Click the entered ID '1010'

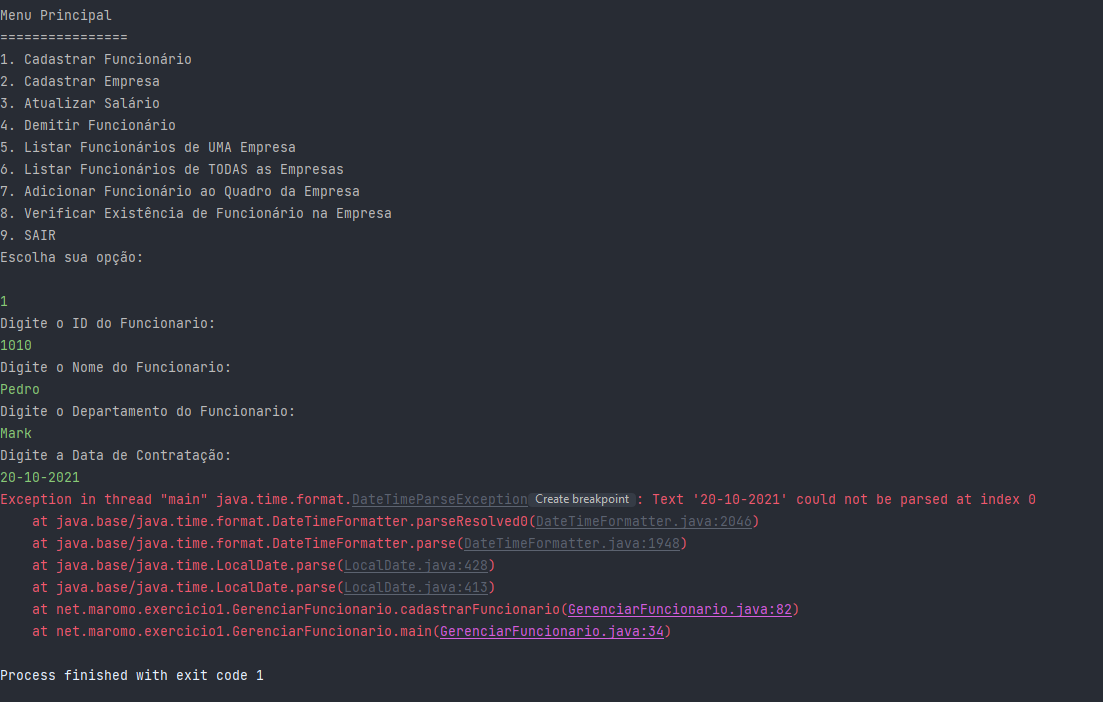[15, 345]
